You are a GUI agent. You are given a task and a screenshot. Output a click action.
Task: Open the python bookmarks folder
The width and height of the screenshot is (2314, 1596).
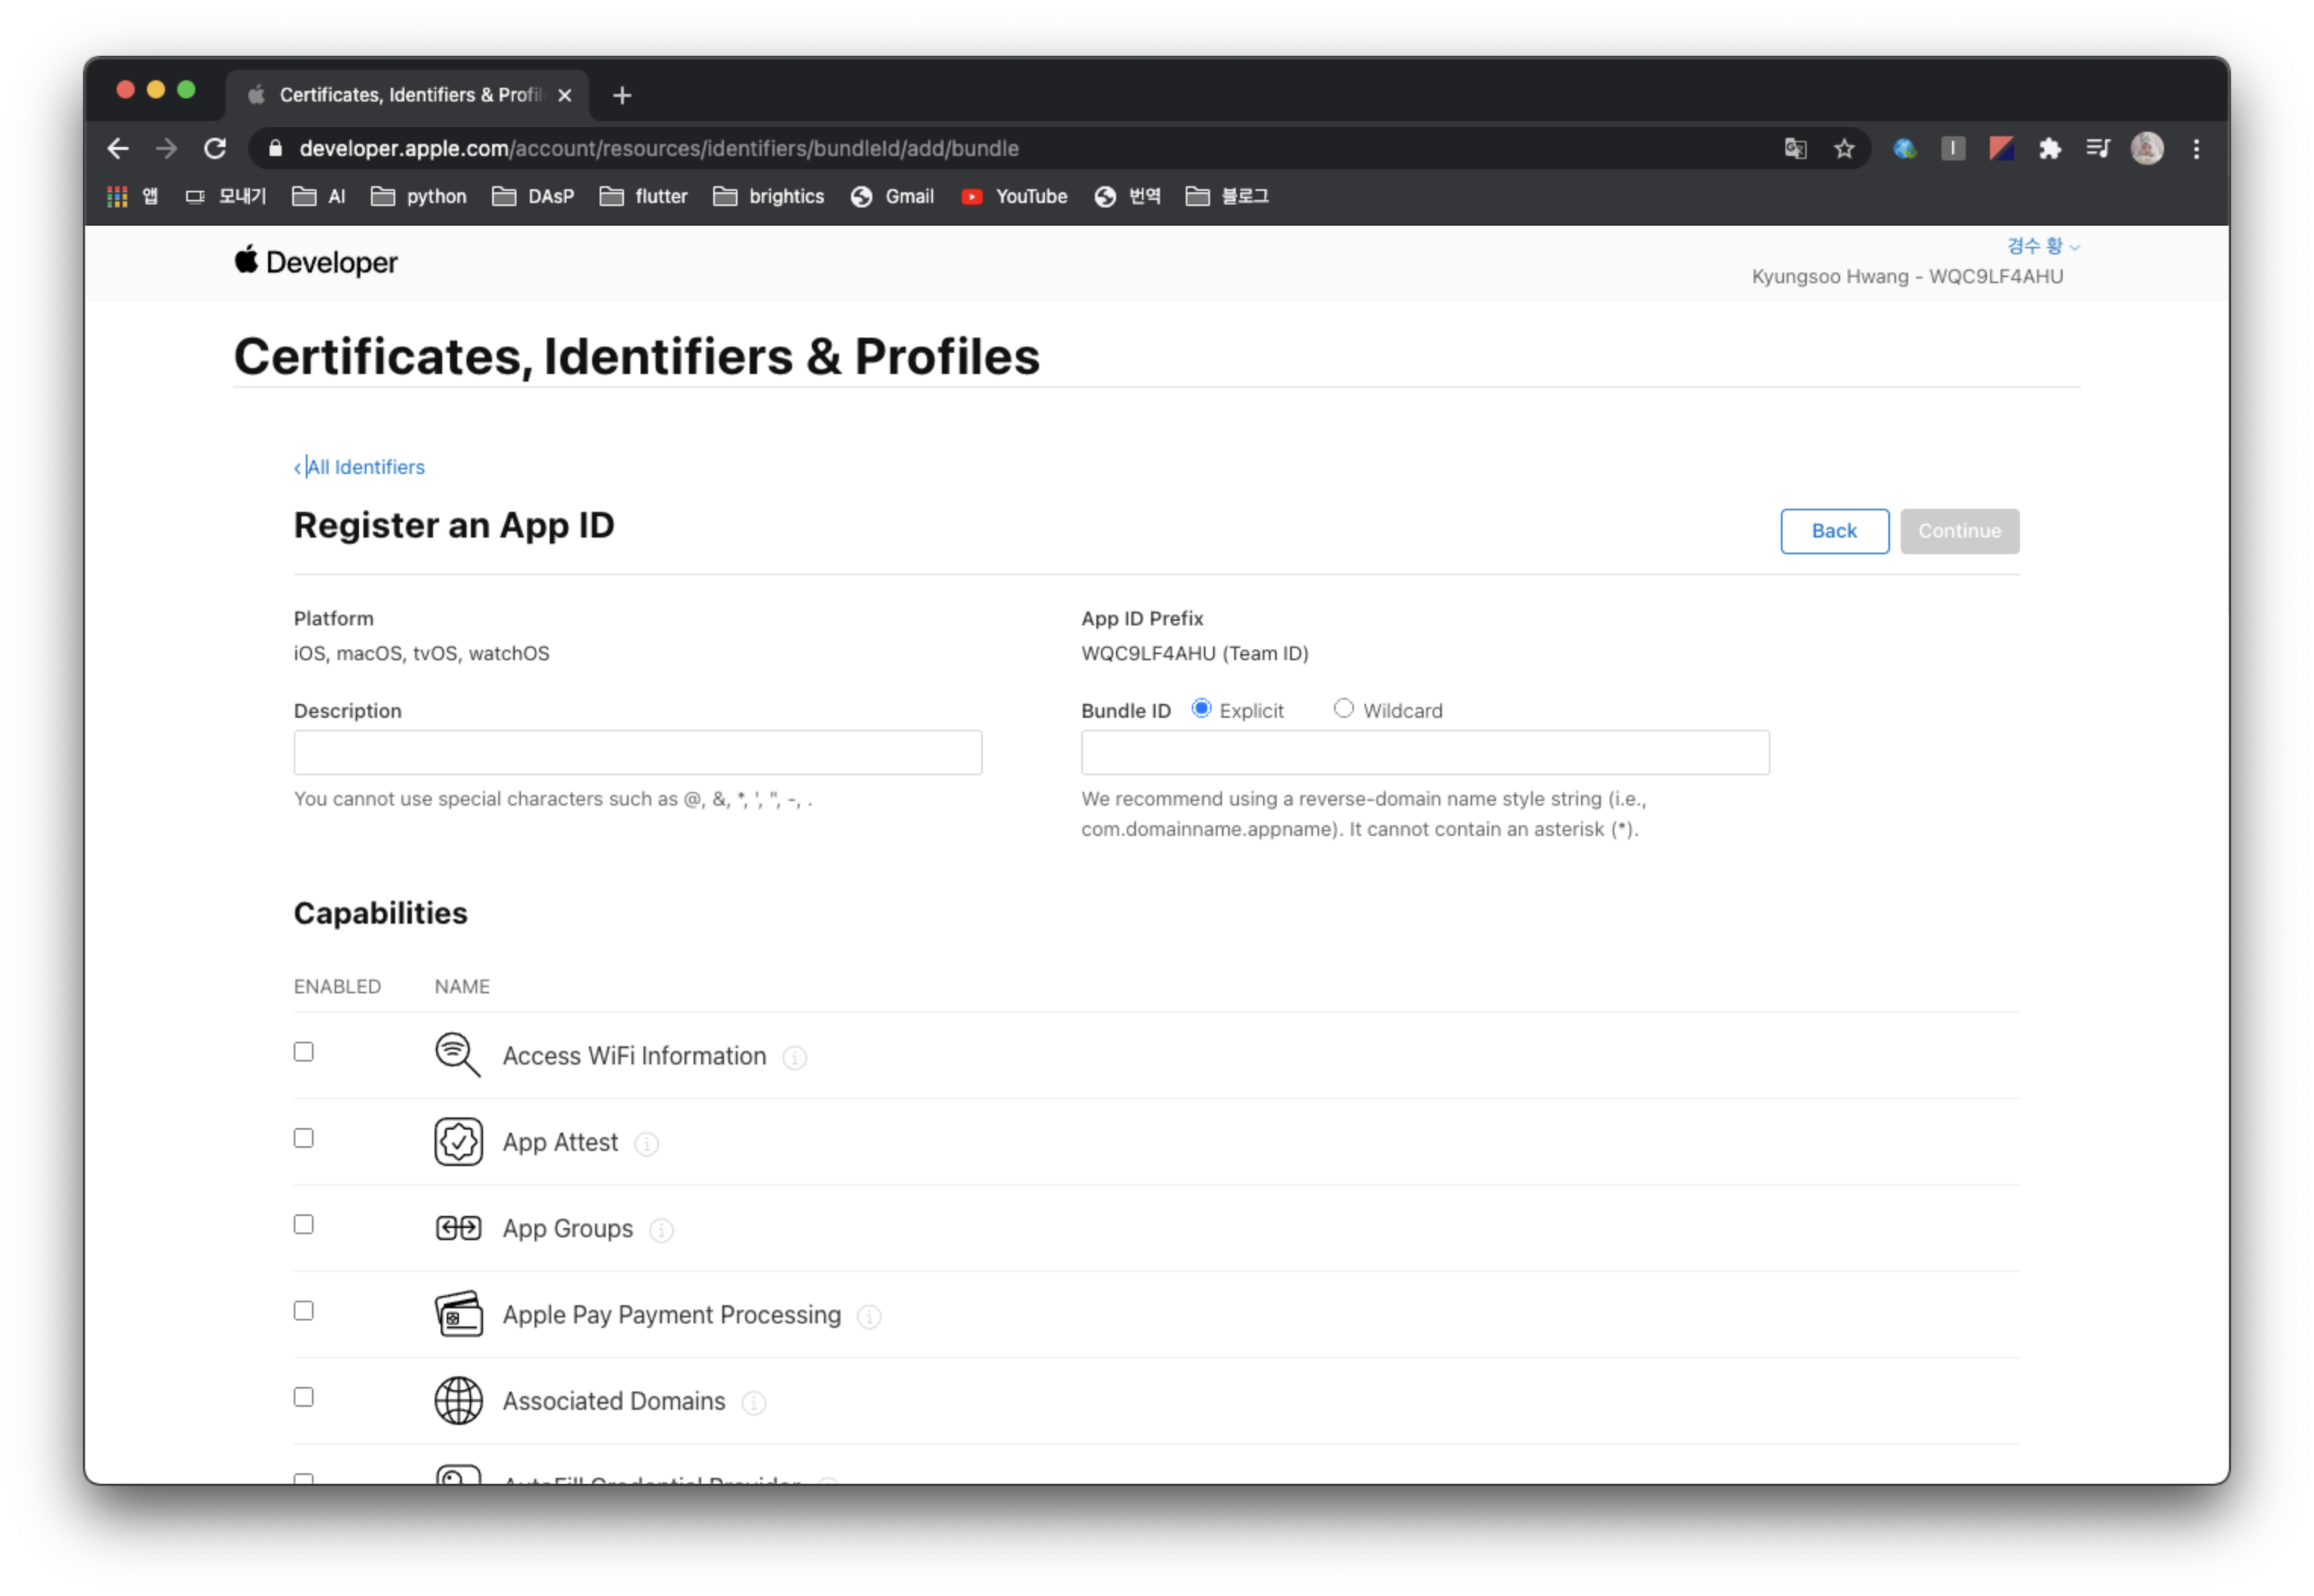click(x=419, y=196)
